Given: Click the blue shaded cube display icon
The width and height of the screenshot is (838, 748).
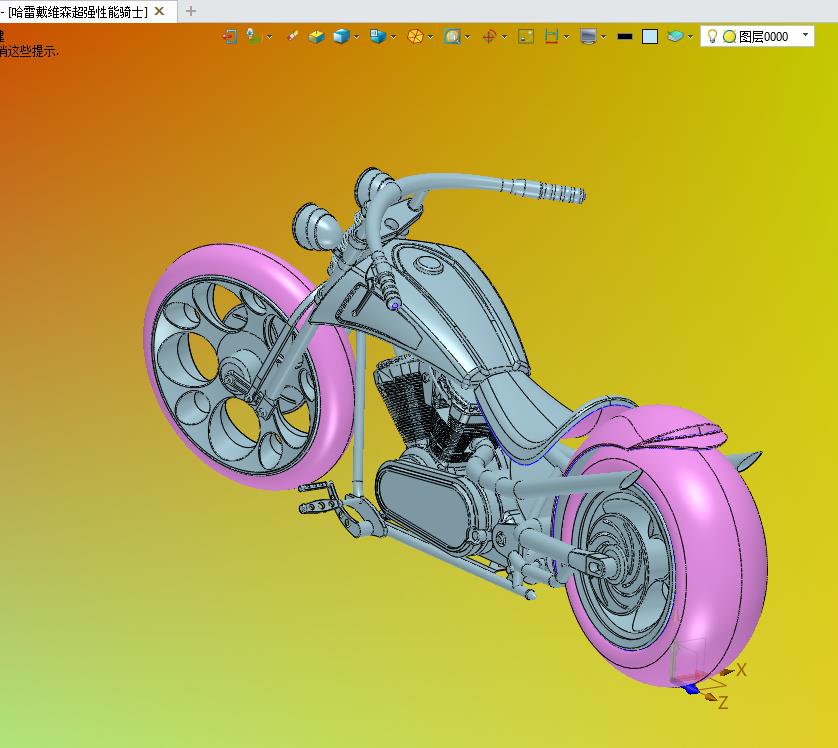Looking at the screenshot, I should pos(341,36).
